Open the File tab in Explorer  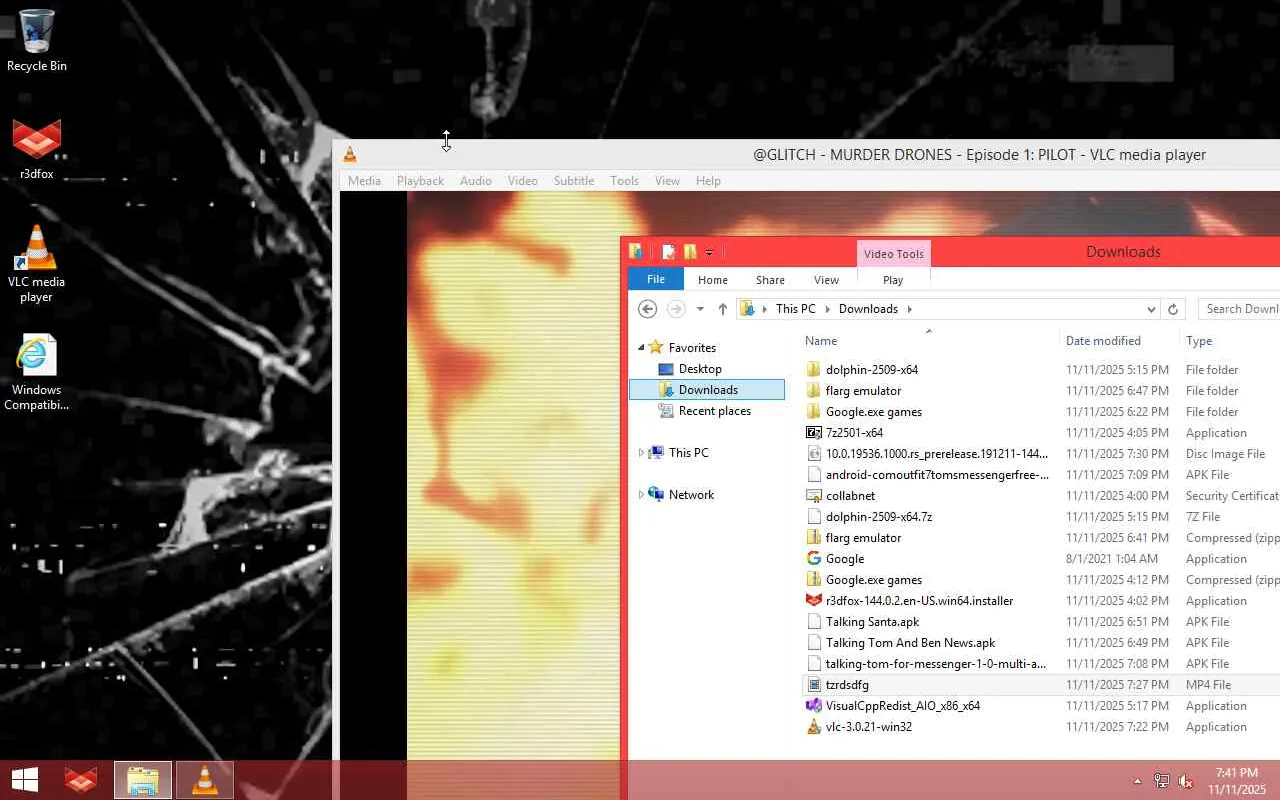click(656, 280)
